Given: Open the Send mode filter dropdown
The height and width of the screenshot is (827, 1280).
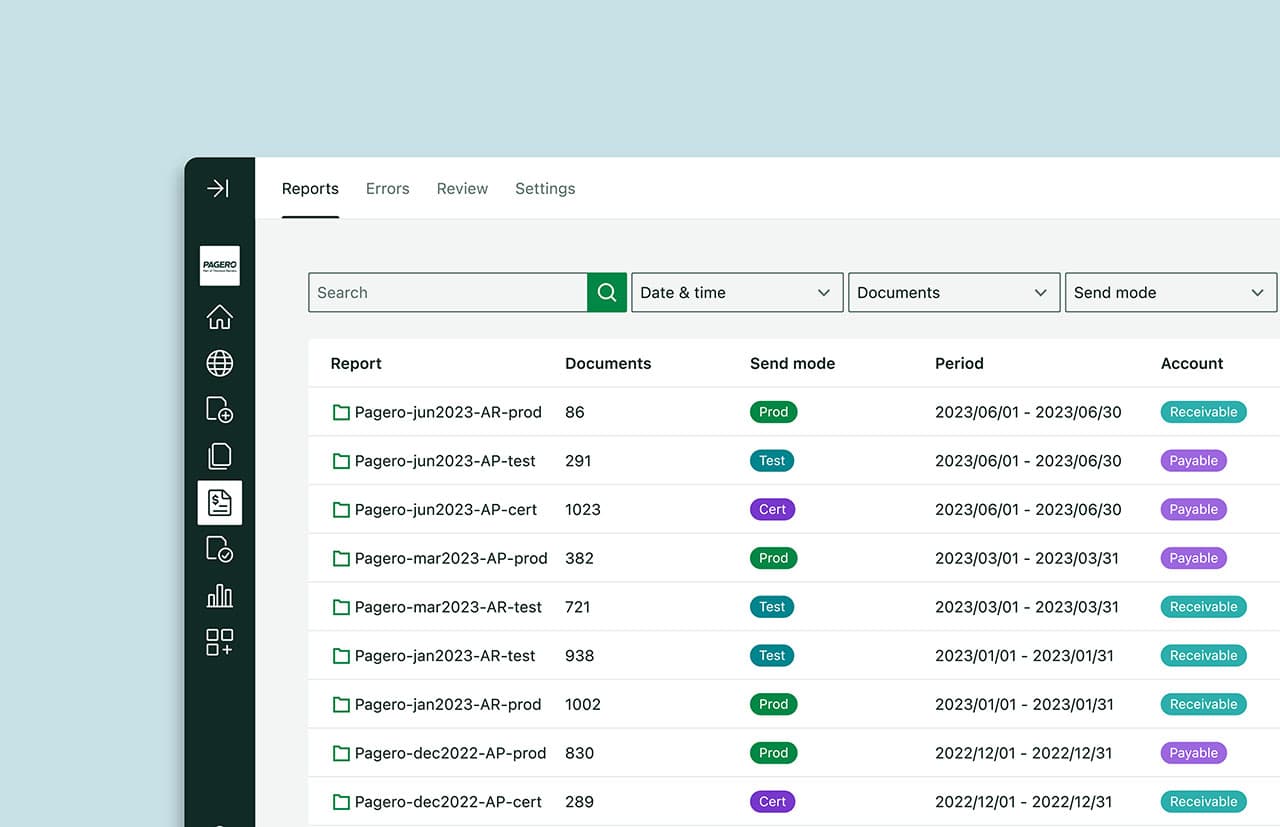Looking at the screenshot, I should pos(1171,292).
